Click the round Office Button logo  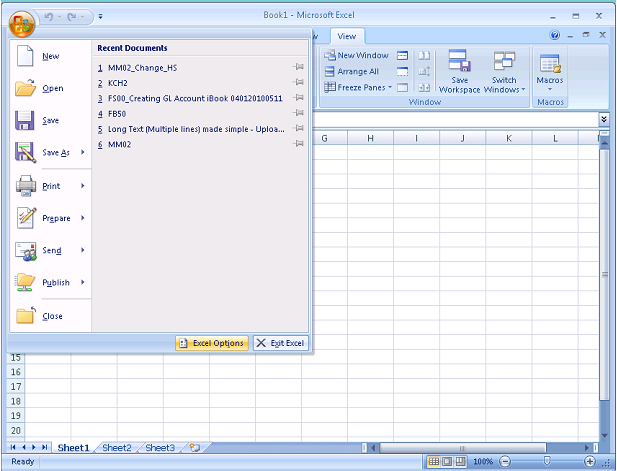tap(22, 20)
